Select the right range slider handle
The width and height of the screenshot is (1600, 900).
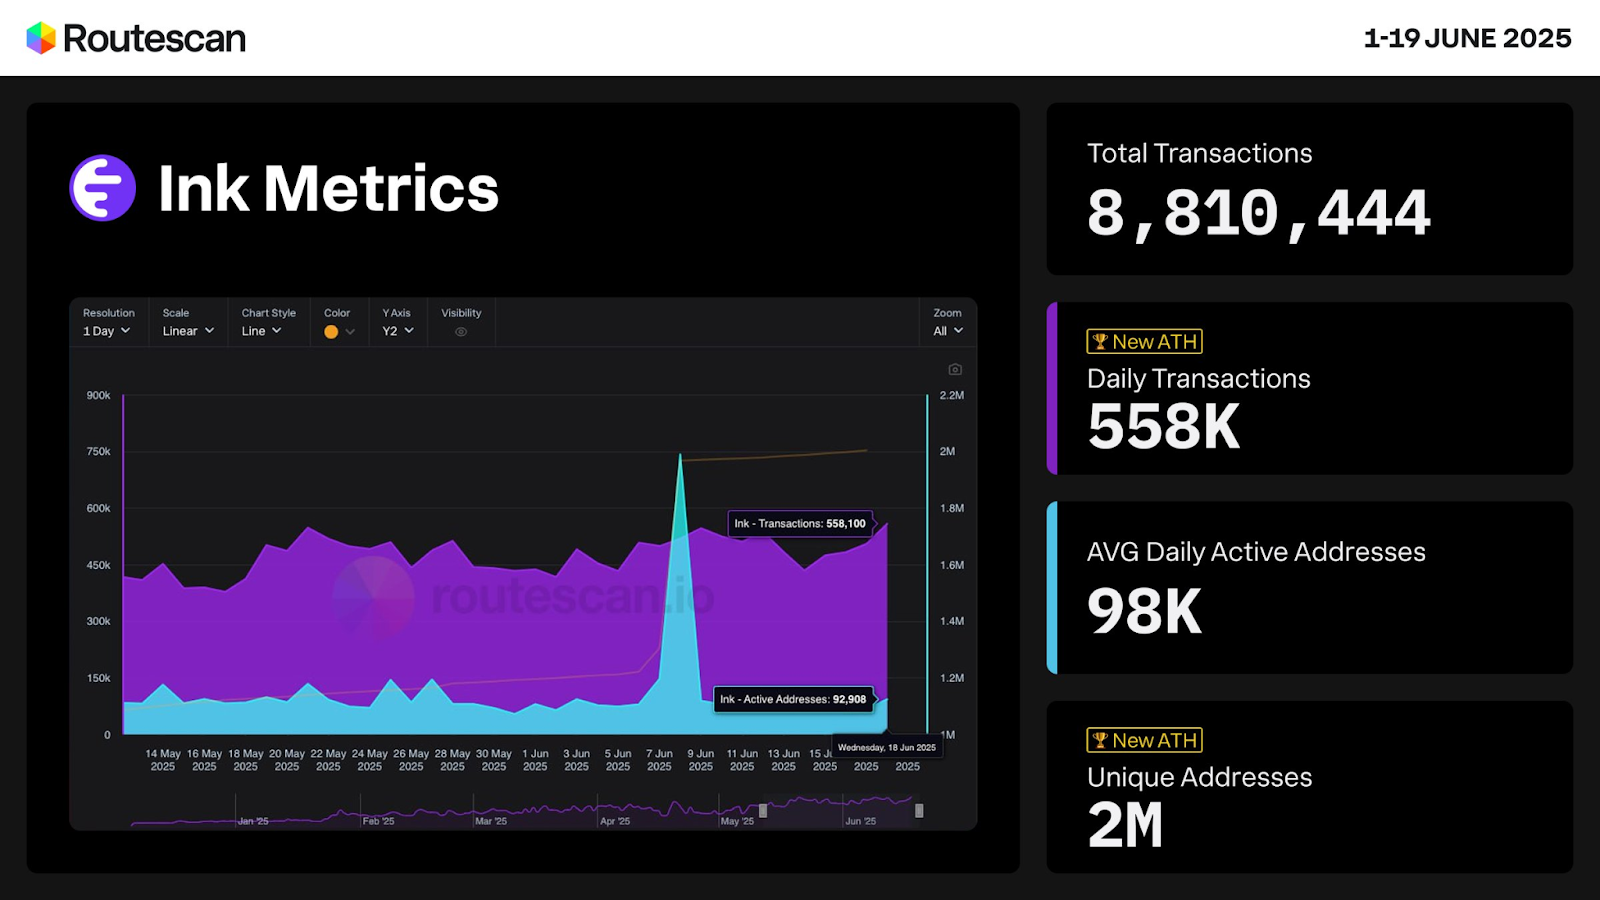click(x=919, y=811)
